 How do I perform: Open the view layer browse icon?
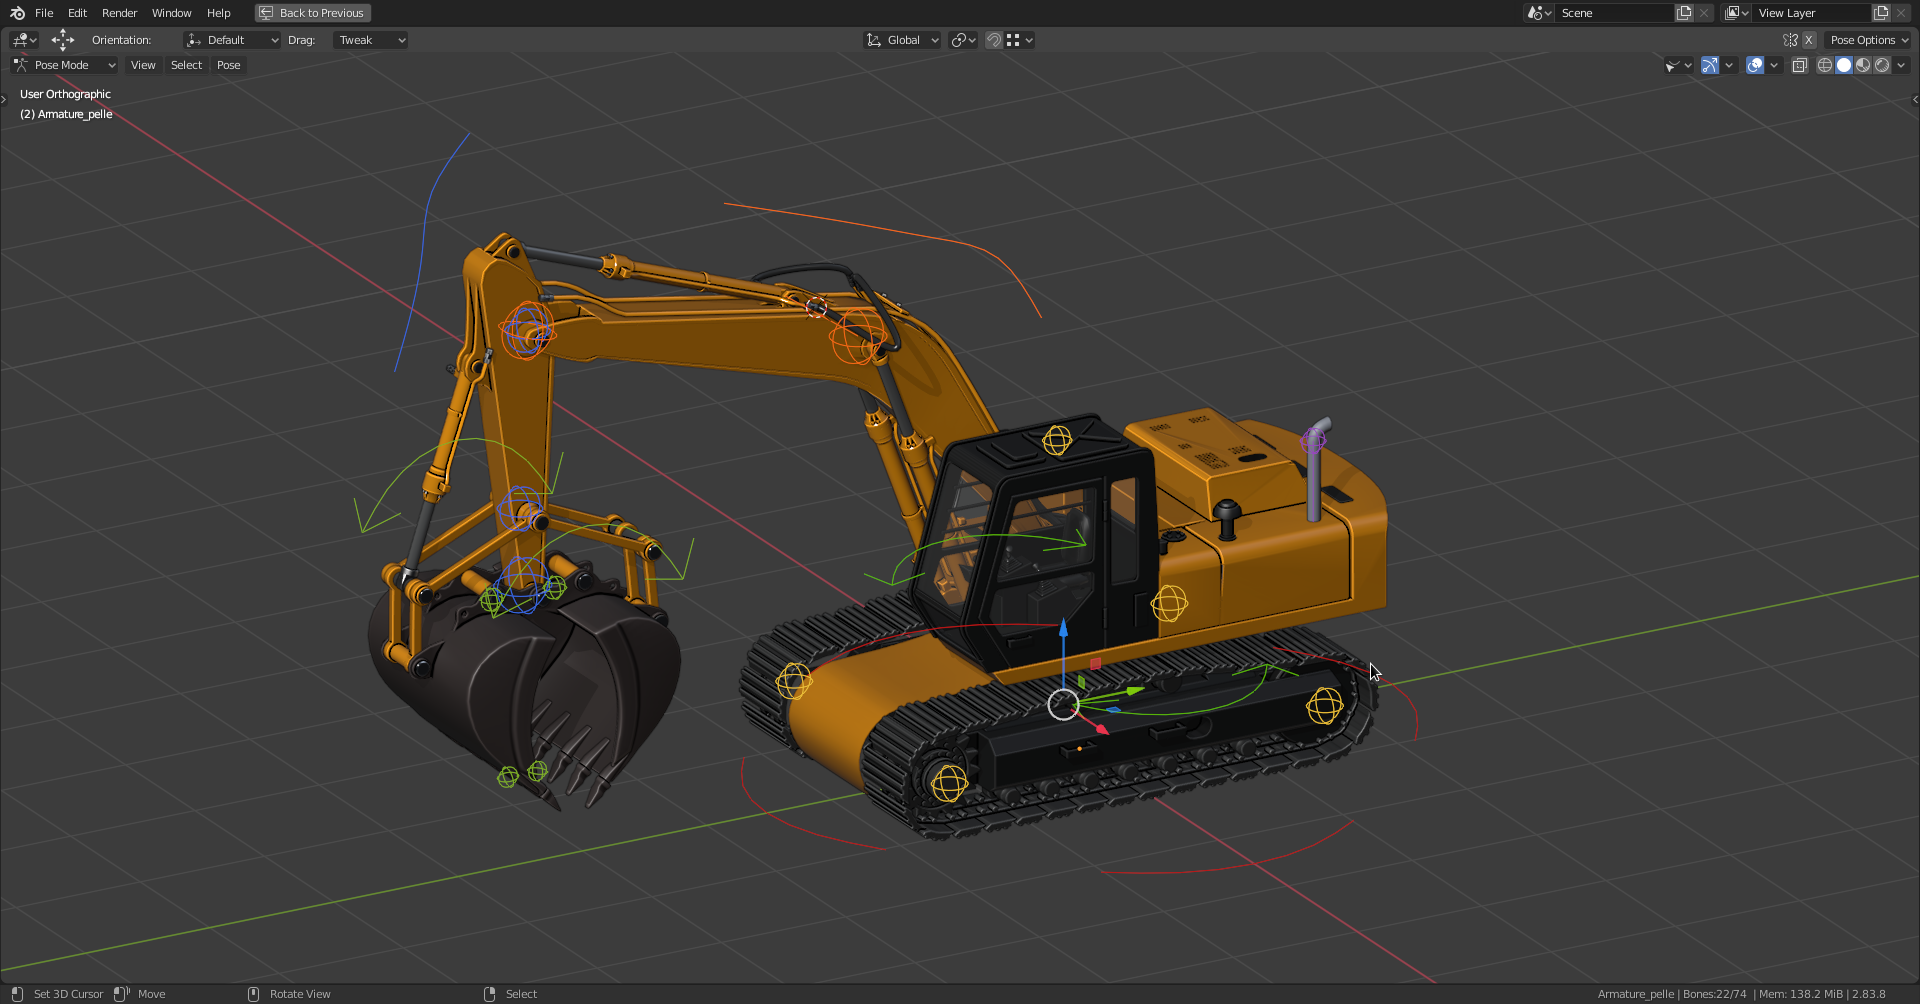[x=1736, y=13]
